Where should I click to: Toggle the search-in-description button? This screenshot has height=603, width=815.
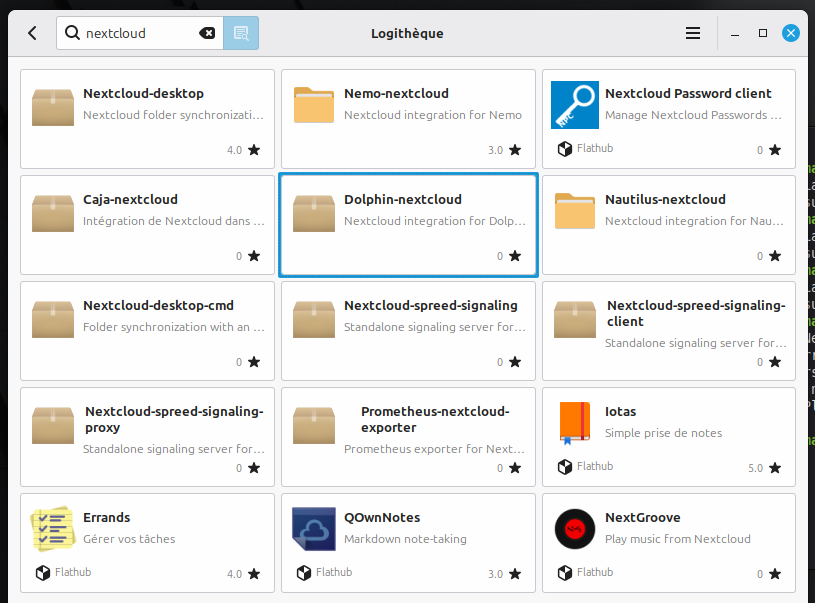(x=240, y=33)
